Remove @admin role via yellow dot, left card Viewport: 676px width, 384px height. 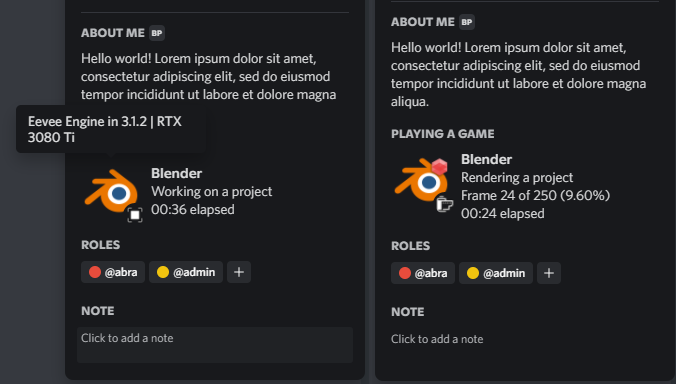click(x=163, y=272)
